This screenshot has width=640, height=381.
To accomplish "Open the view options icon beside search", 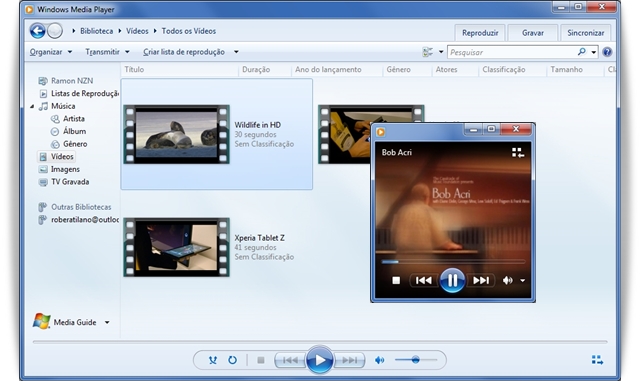I will coord(428,52).
